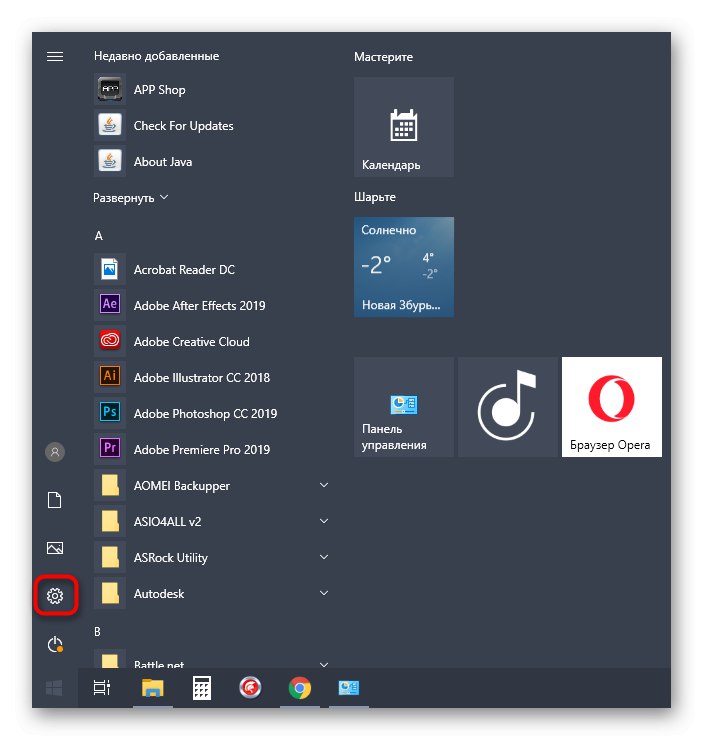Viewport: 703px width, 740px height.
Task: Open the Autodesk folder entry
Action: tap(211, 593)
